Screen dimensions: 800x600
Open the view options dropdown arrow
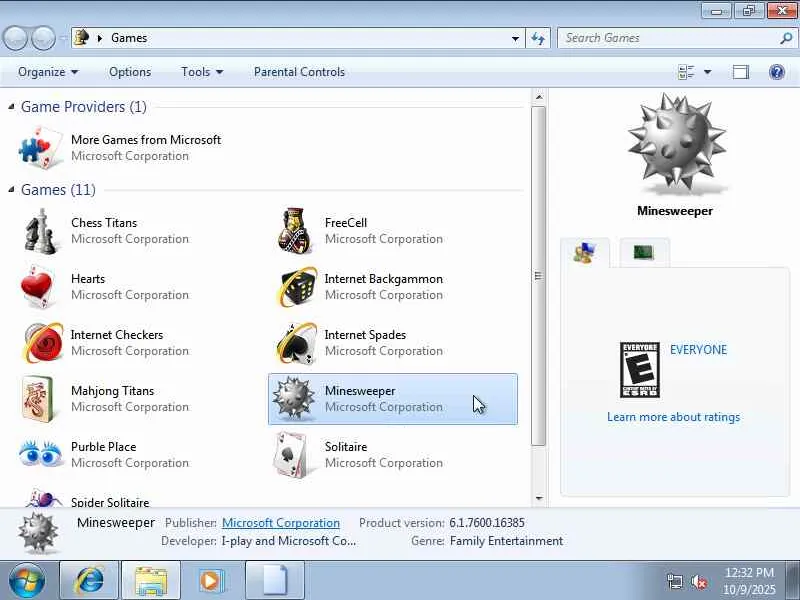(x=708, y=72)
